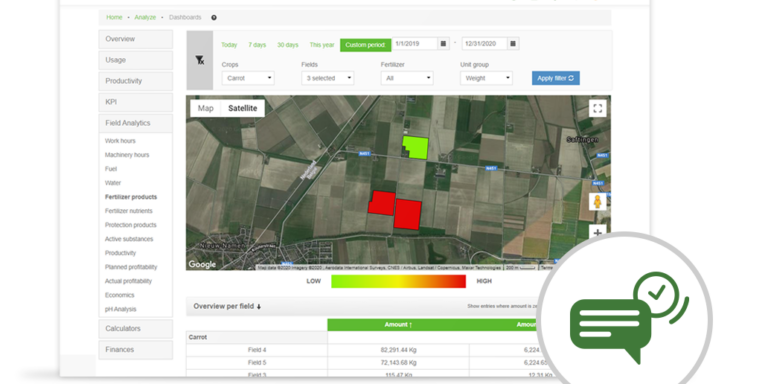Open the Usage sidebar section
This screenshot has width=768, height=384.
136,60
